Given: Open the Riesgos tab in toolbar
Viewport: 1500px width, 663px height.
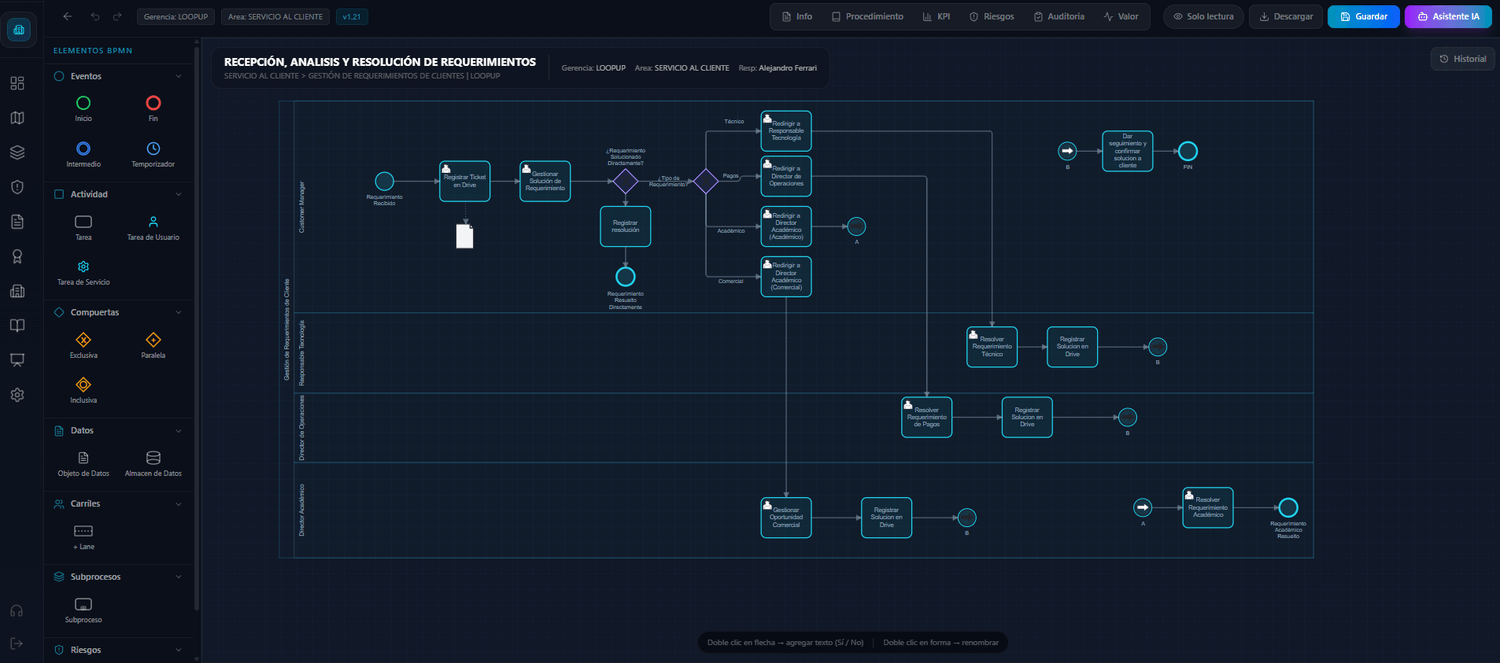Looking at the screenshot, I should pos(991,17).
